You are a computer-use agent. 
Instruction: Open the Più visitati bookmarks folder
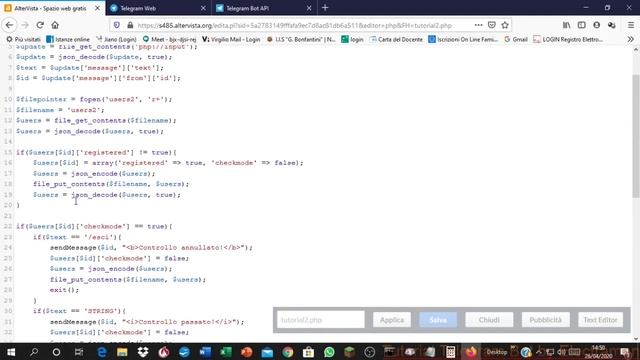[x=24, y=39]
